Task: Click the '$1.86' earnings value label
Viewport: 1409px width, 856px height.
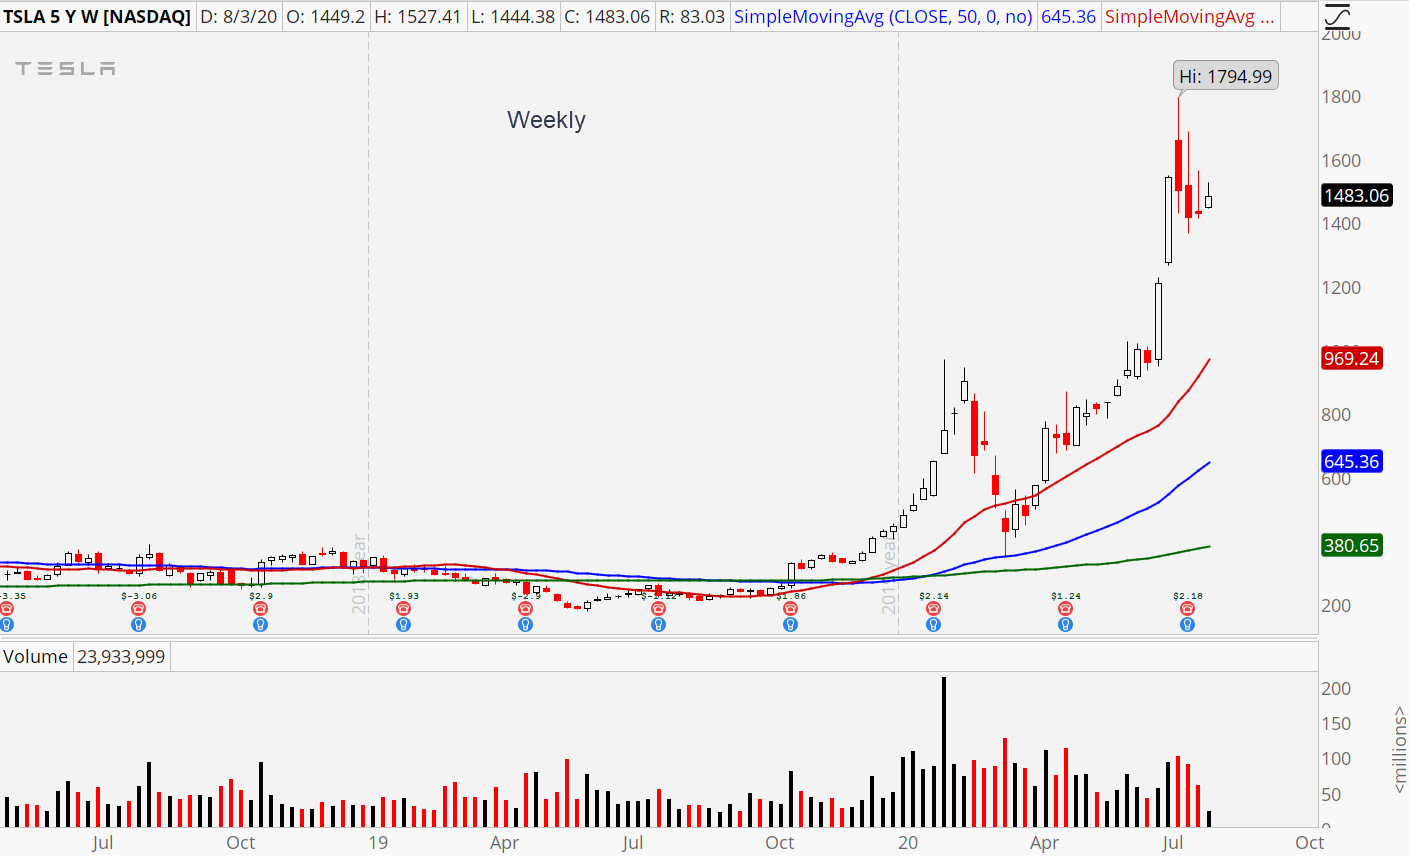Action: pyautogui.click(x=791, y=596)
